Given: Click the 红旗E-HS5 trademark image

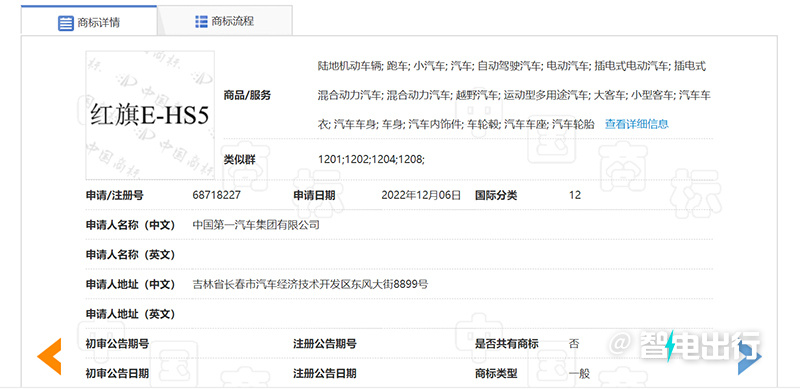Looking at the screenshot, I should [x=150, y=115].
